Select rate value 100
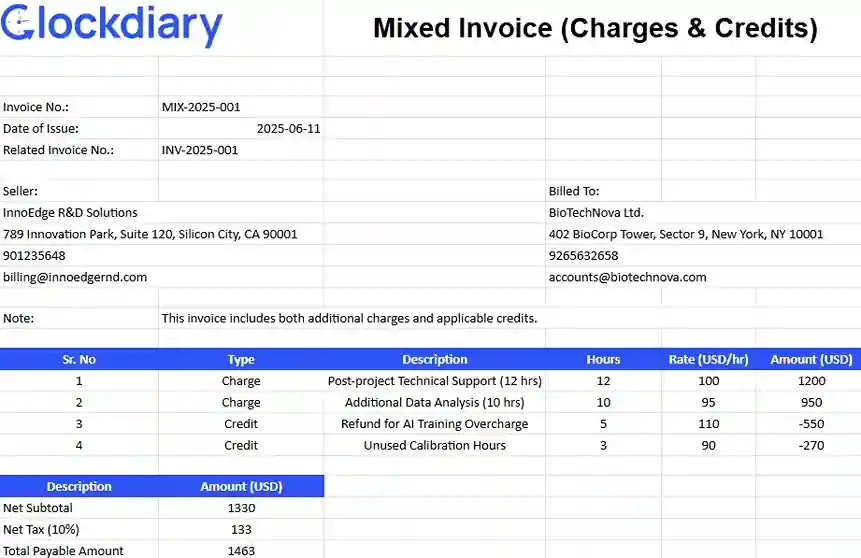This screenshot has width=861, height=558. (708, 381)
